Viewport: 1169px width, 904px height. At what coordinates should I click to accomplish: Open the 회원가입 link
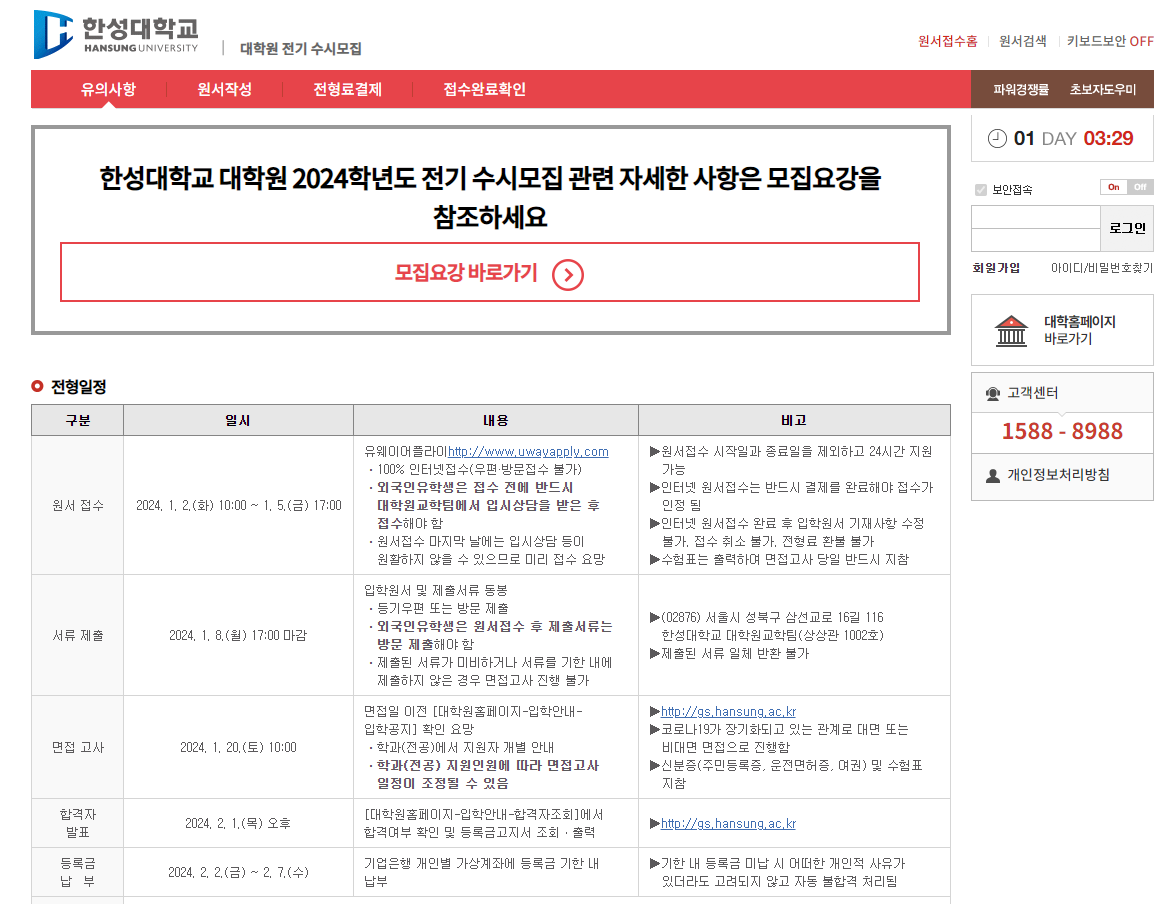click(996, 268)
